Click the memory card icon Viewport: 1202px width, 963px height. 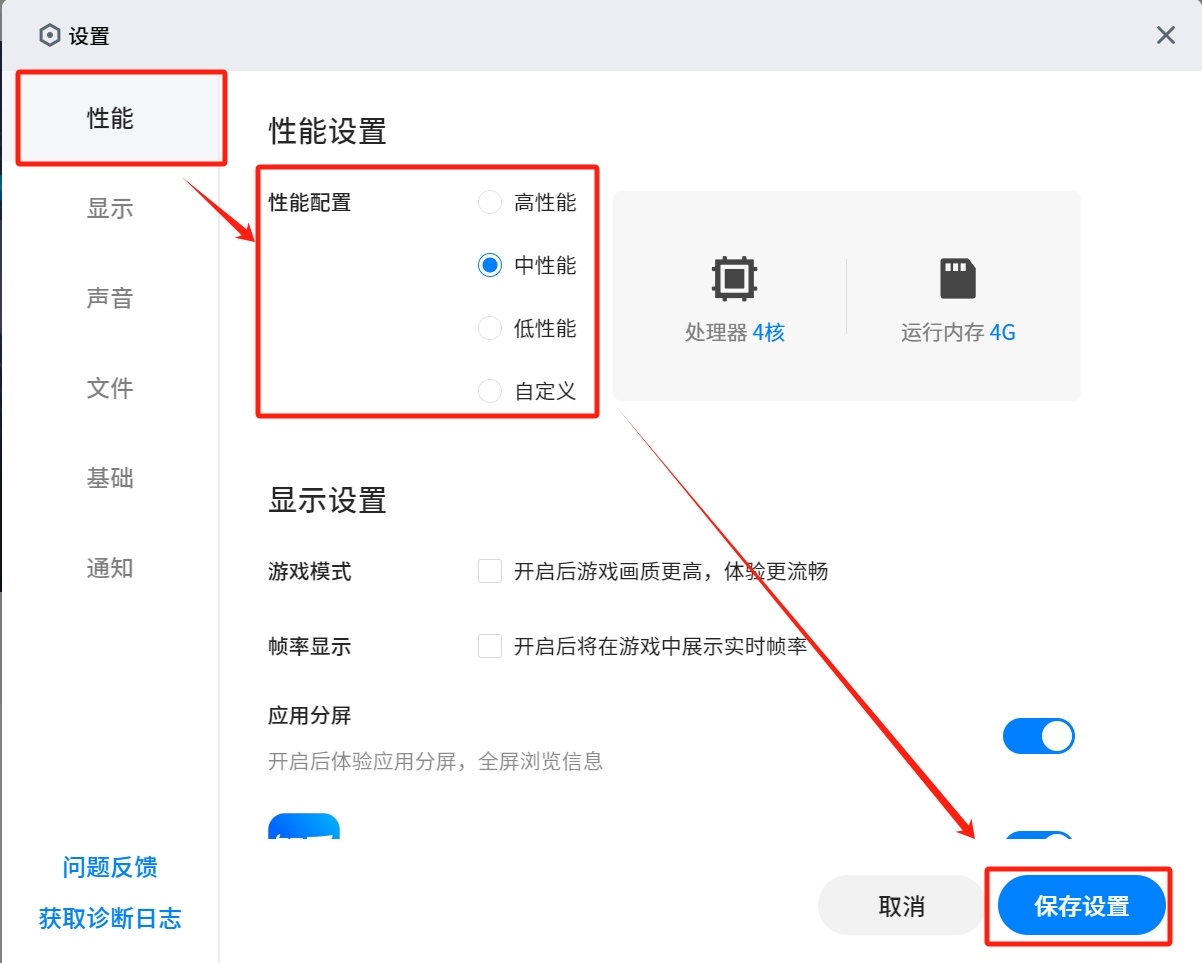pyautogui.click(x=958, y=278)
